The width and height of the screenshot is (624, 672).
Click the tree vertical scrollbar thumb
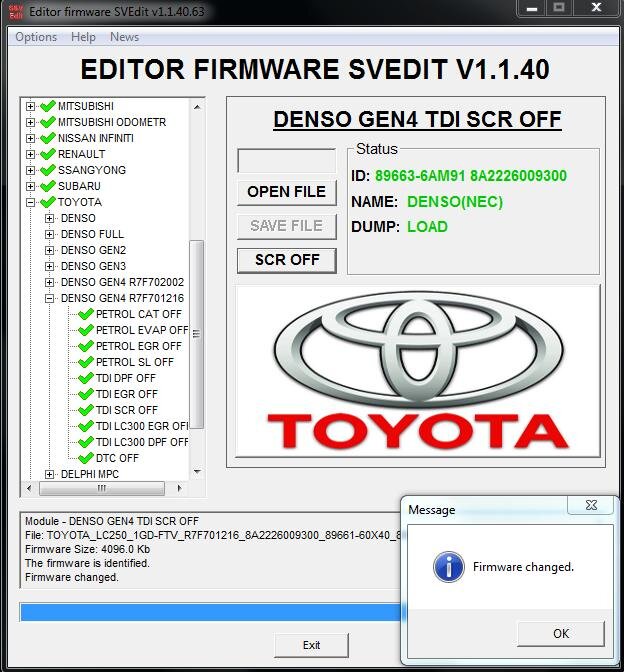point(196,334)
